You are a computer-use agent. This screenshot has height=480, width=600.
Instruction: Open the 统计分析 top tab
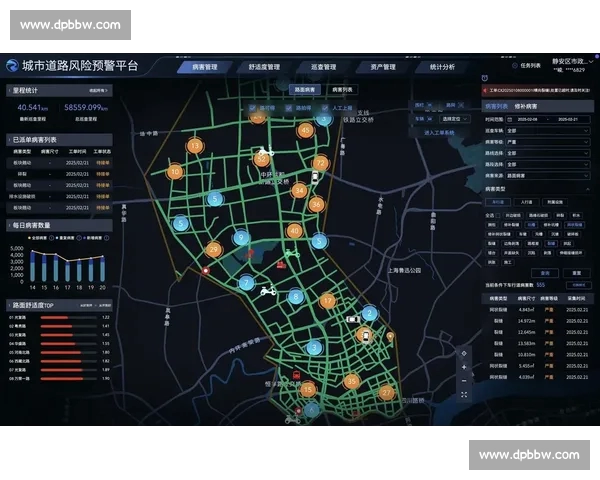point(441,67)
